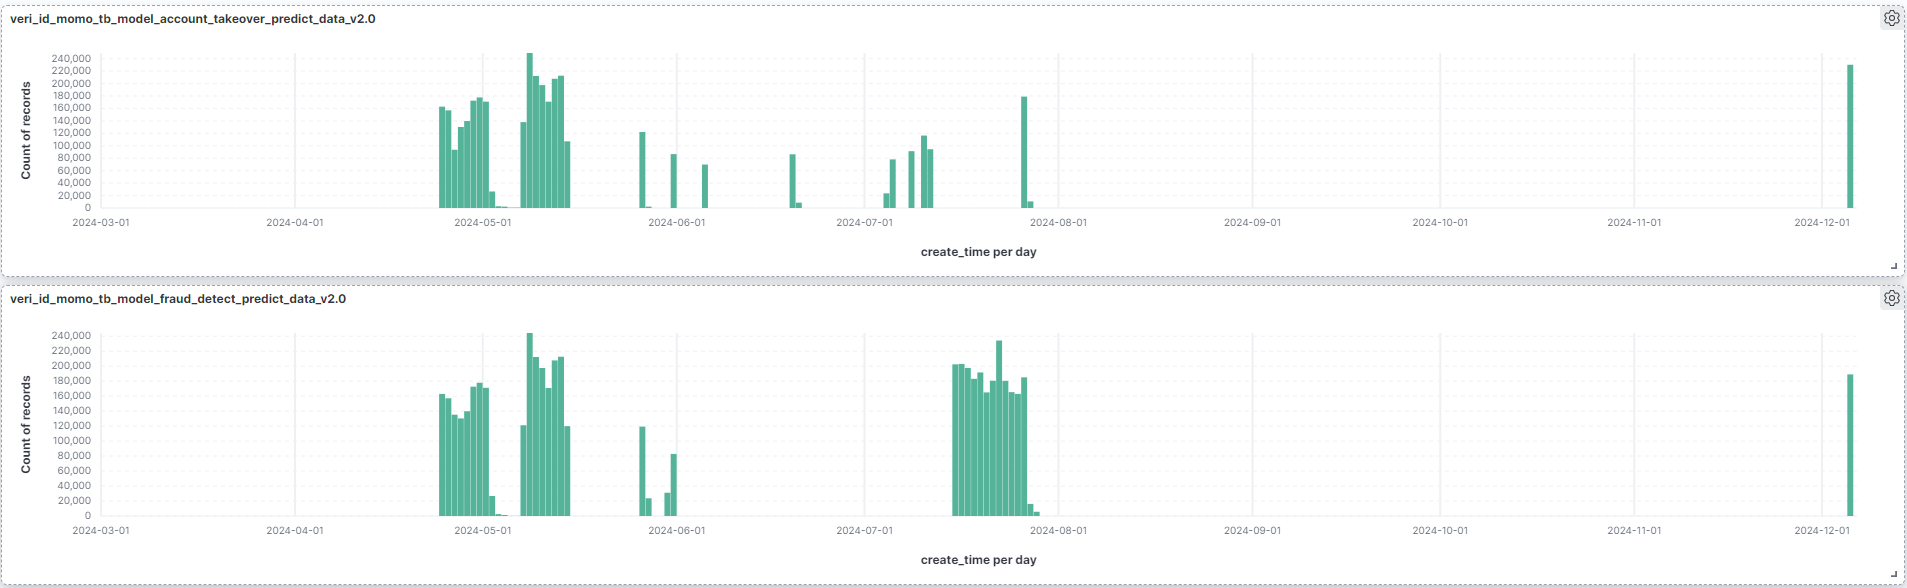1907x588 pixels.
Task: Open panel options gear for account_takeover chart
Action: [x=1891, y=18]
